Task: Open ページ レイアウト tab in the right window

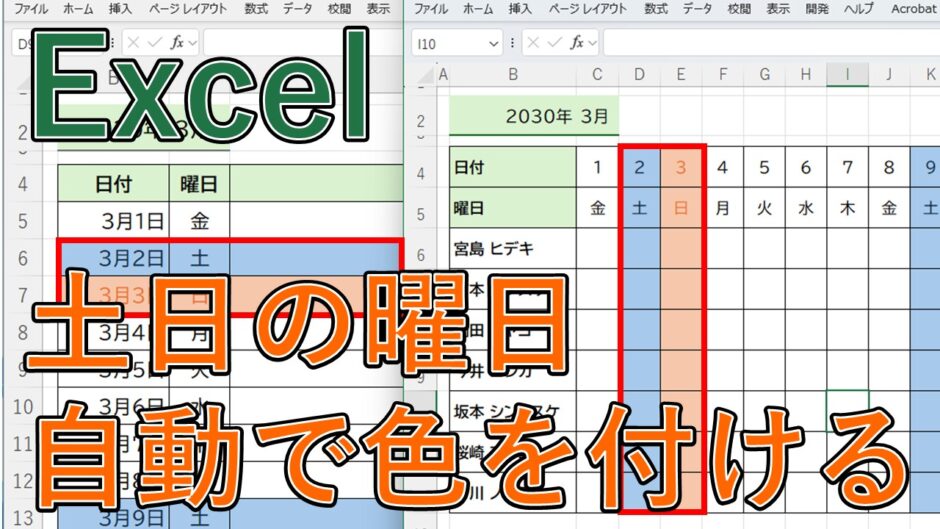Action: pos(588,9)
